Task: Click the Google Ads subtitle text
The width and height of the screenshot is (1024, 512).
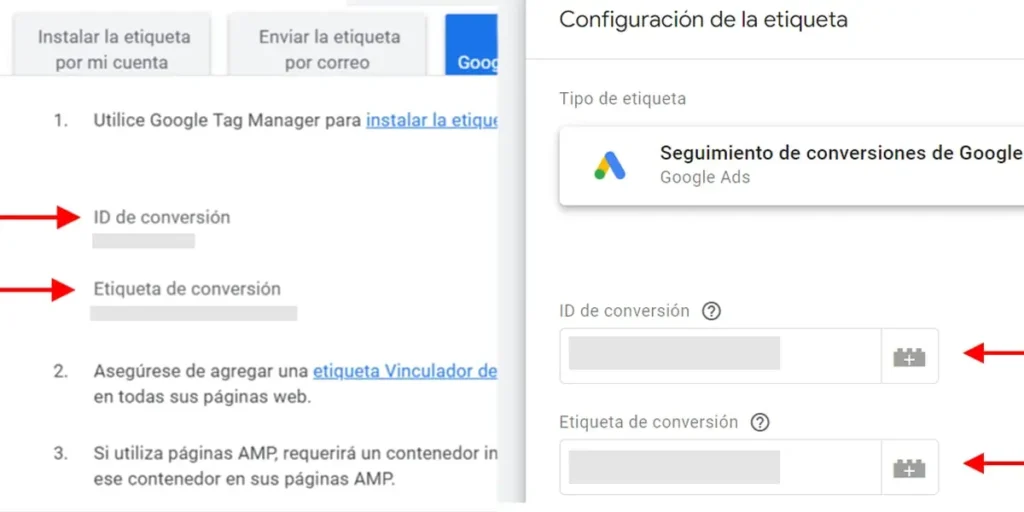Action: tap(705, 178)
